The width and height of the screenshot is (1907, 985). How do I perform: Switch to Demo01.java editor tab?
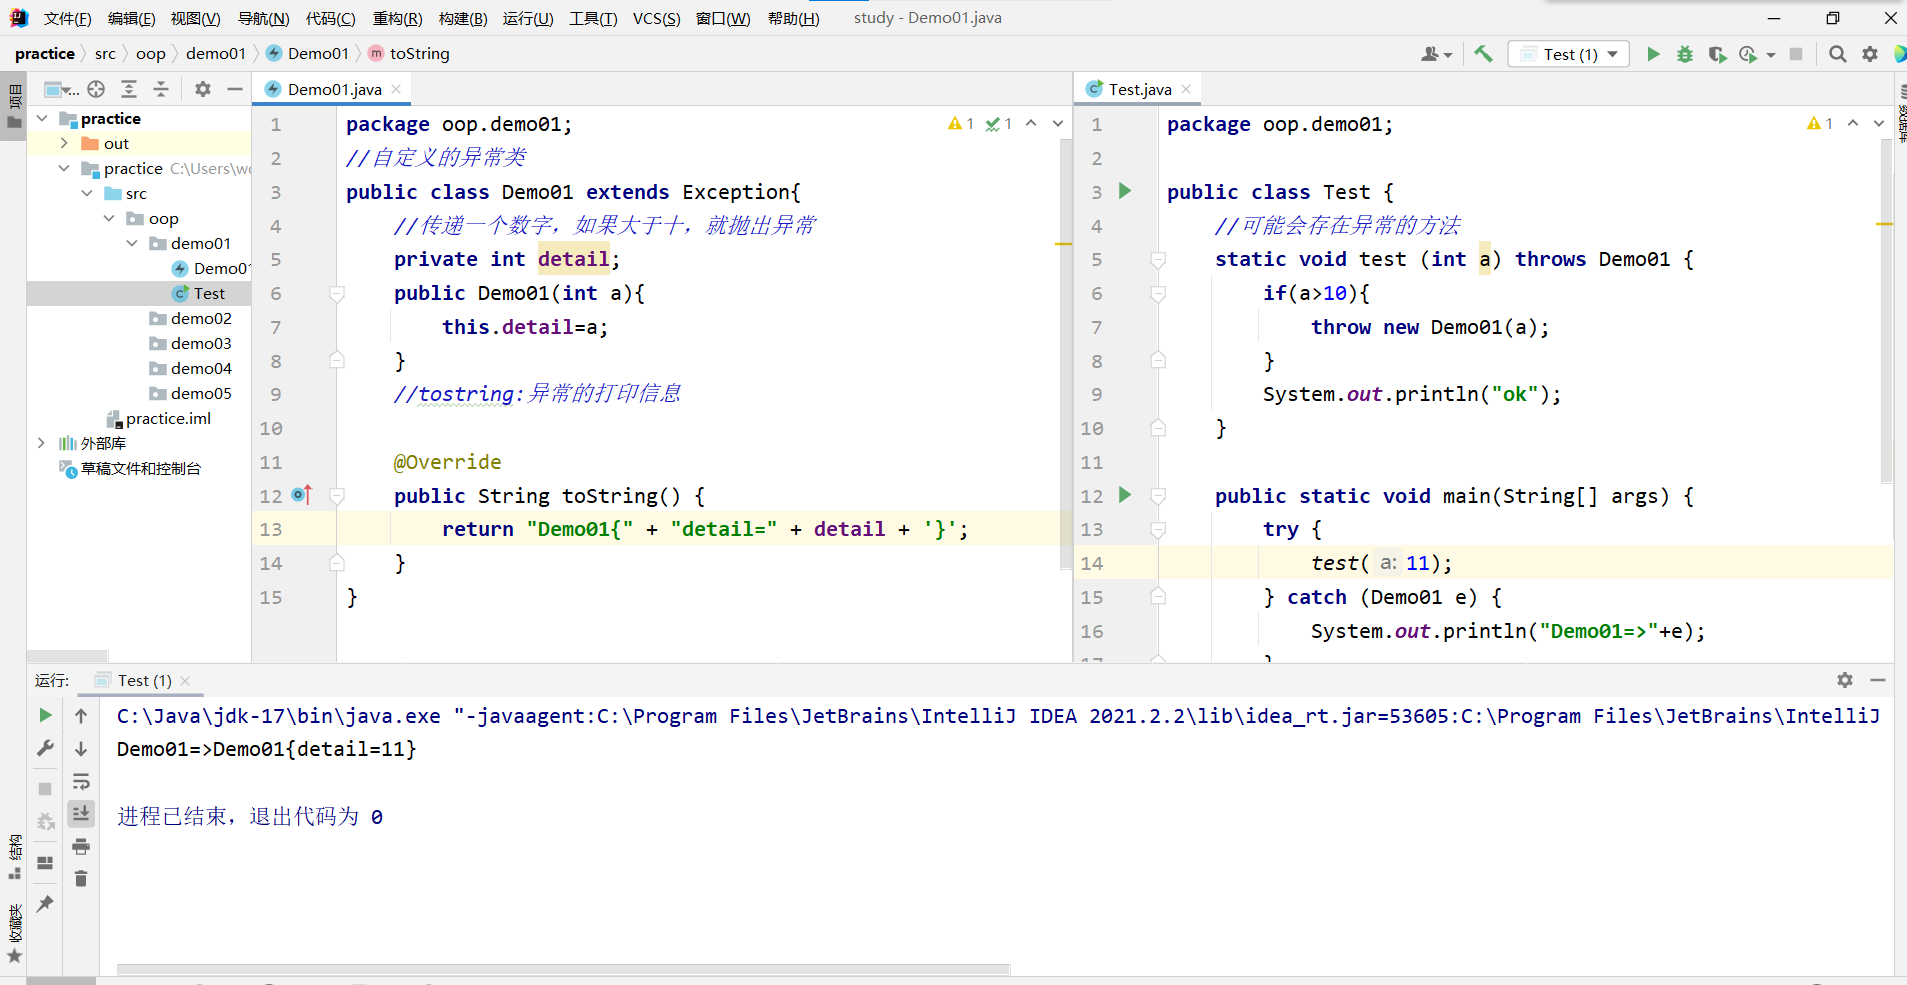pyautogui.click(x=334, y=89)
